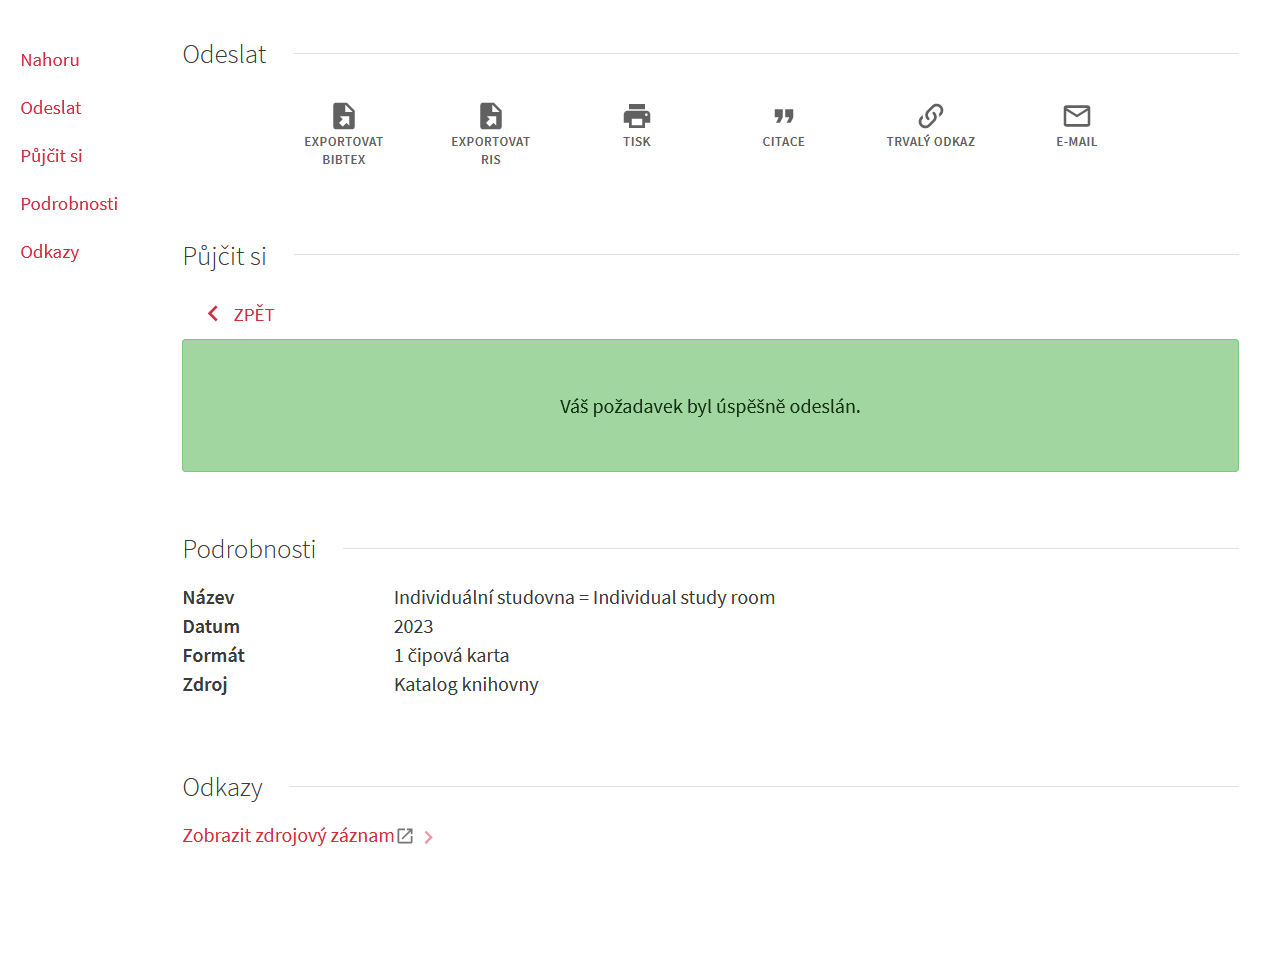The image size is (1288, 962).
Task: Jump to top via Nahoru sidebar link
Action: point(50,60)
